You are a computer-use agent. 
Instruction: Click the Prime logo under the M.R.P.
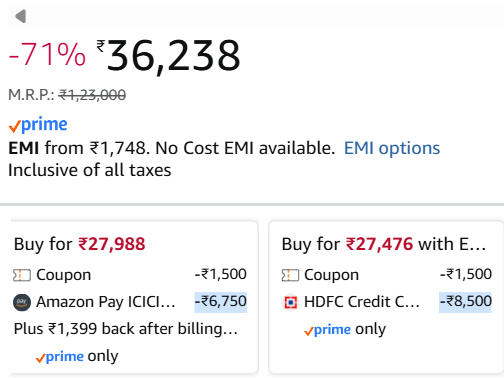(x=38, y=125)
